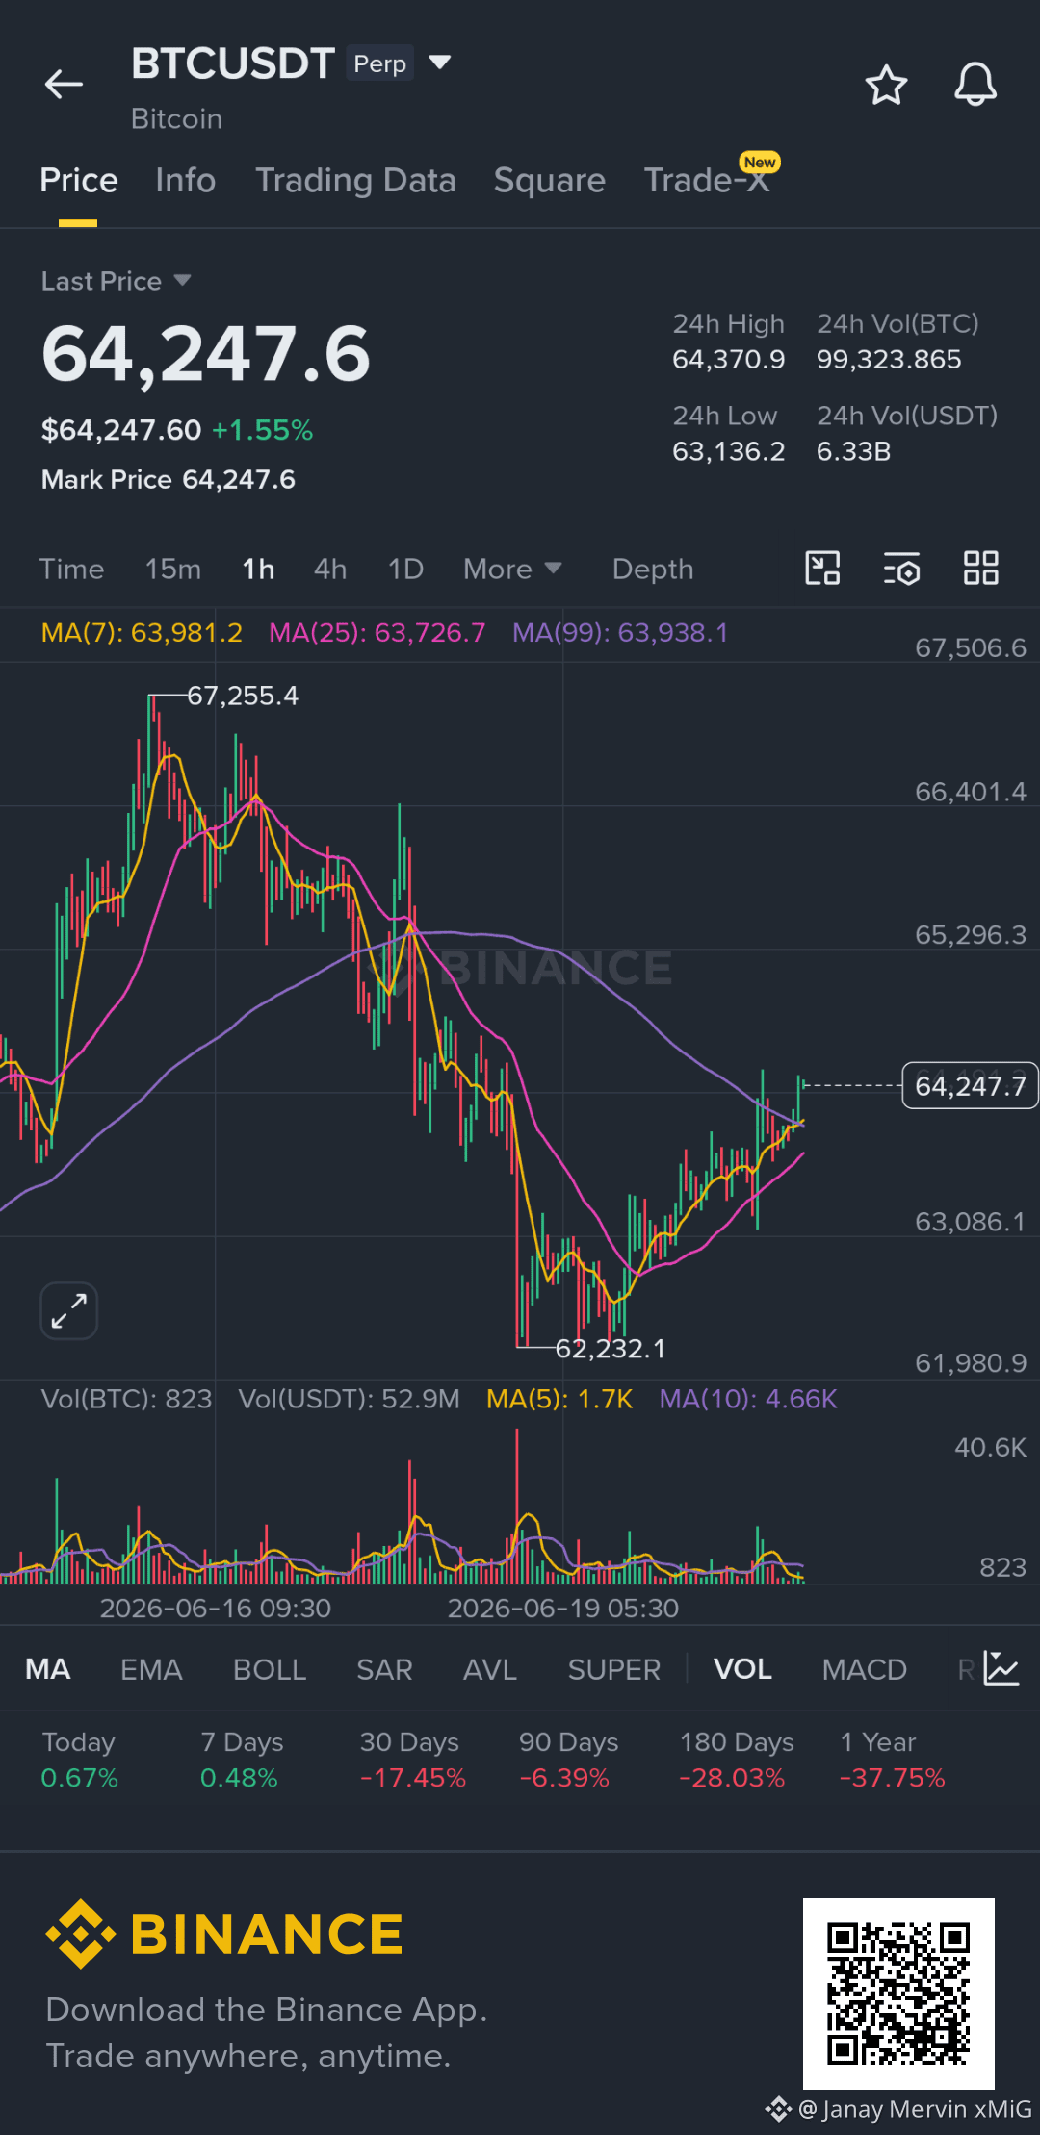Toggle the MA indicator
This screenshot has width=1040, height=2135.
48,1669
